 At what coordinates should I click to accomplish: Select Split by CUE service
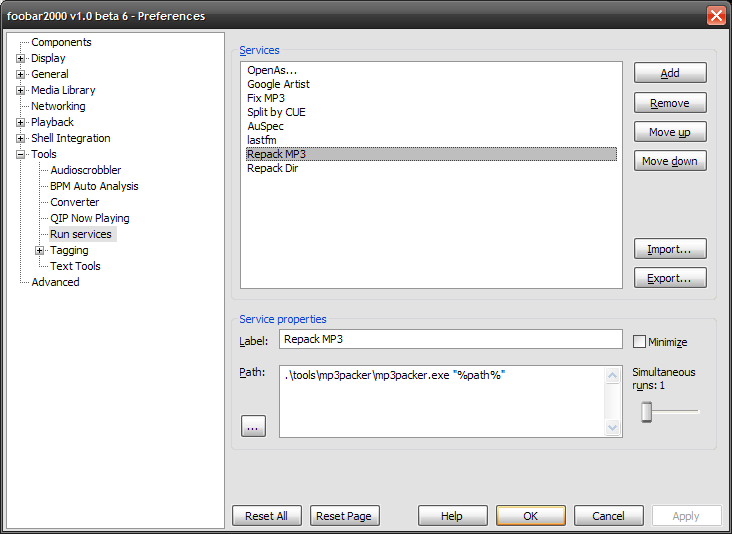[431, 112]
